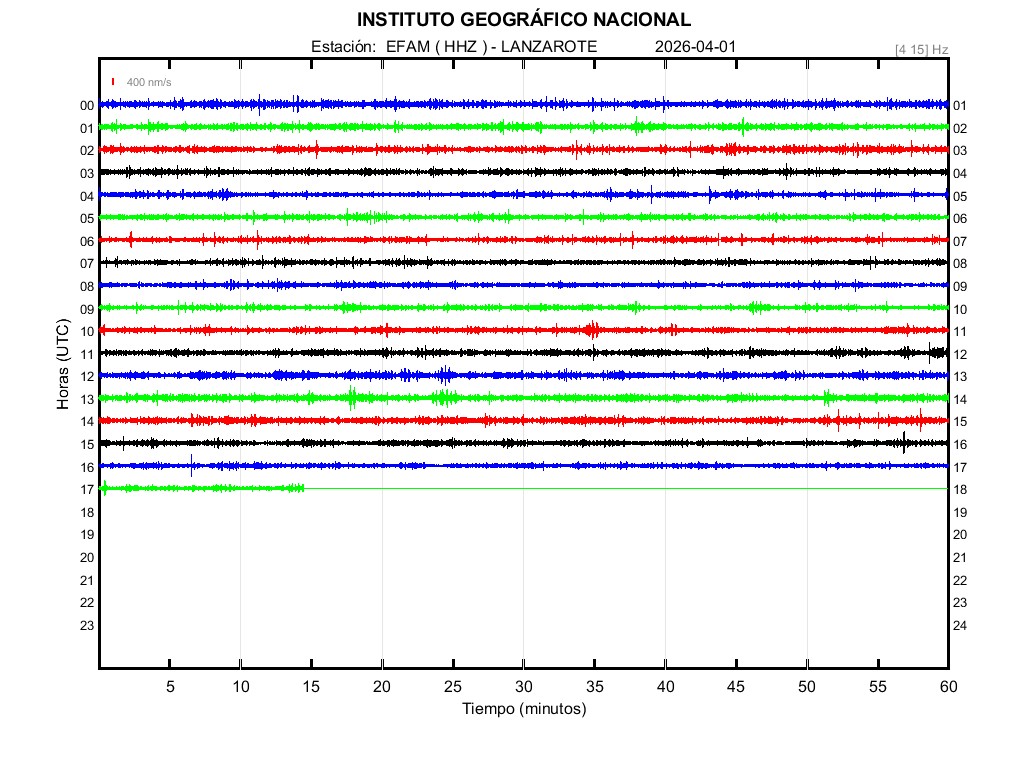Click hour label 00 on left axis
The width and height of the screenshot is (1024, 768).
[87, 106]
